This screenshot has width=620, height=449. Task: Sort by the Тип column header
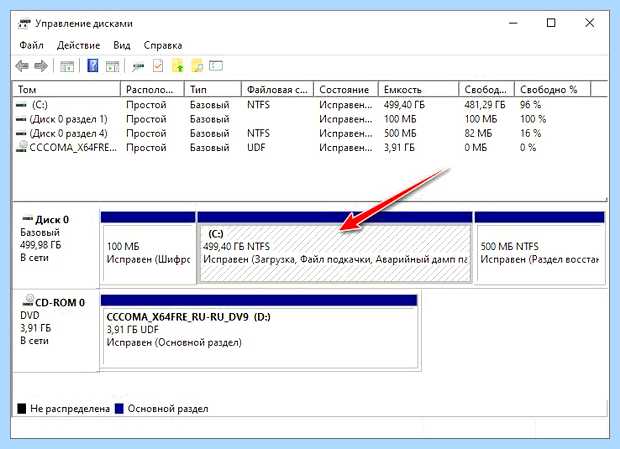[x=213, y=90]
